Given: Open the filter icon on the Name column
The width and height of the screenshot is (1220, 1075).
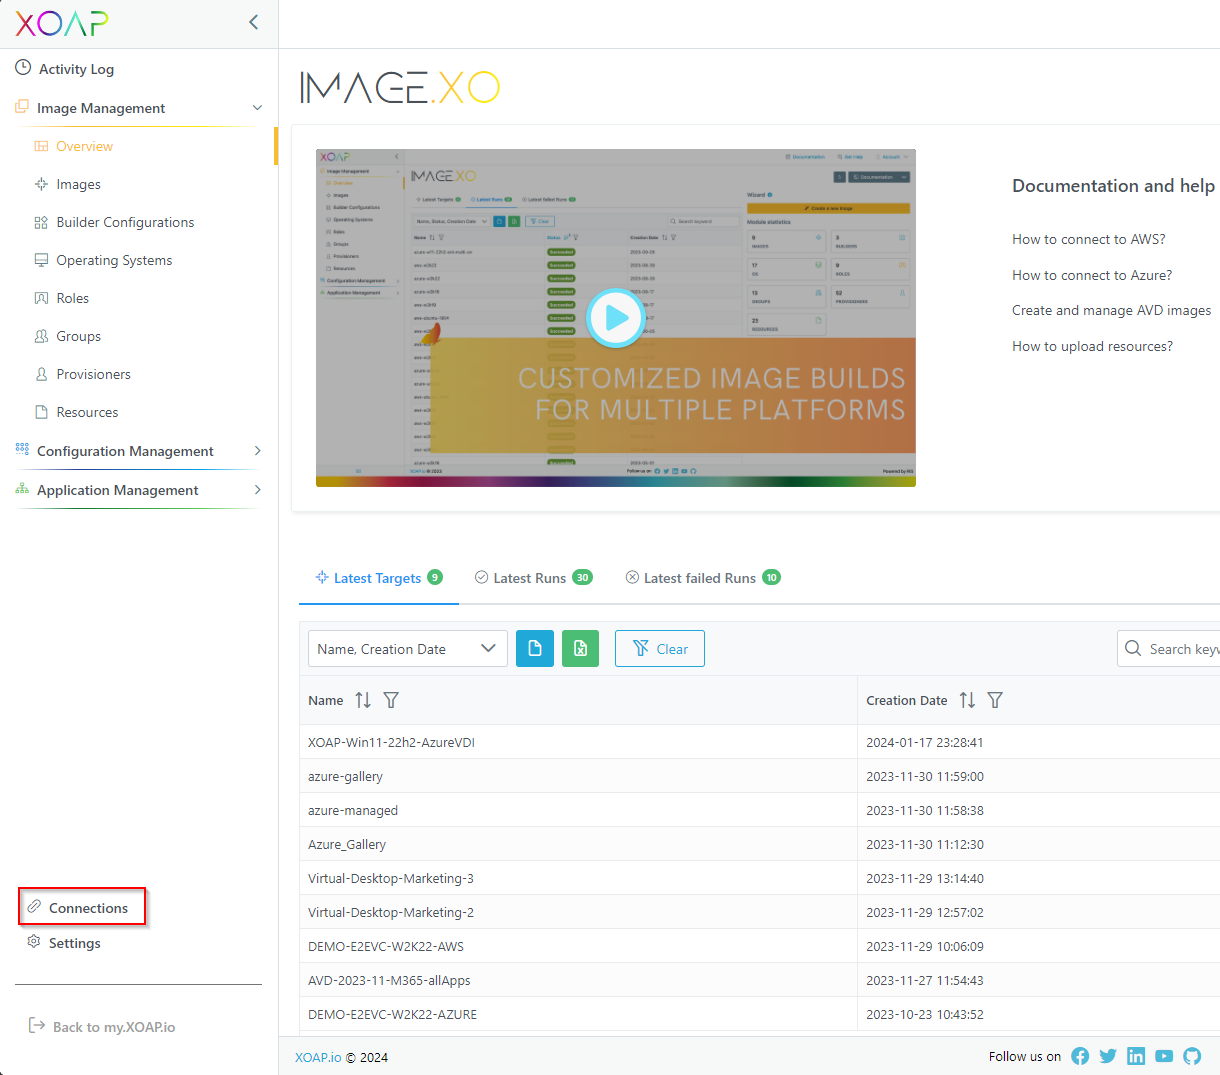Looking at the screenshot, I should tap(391, 700).
